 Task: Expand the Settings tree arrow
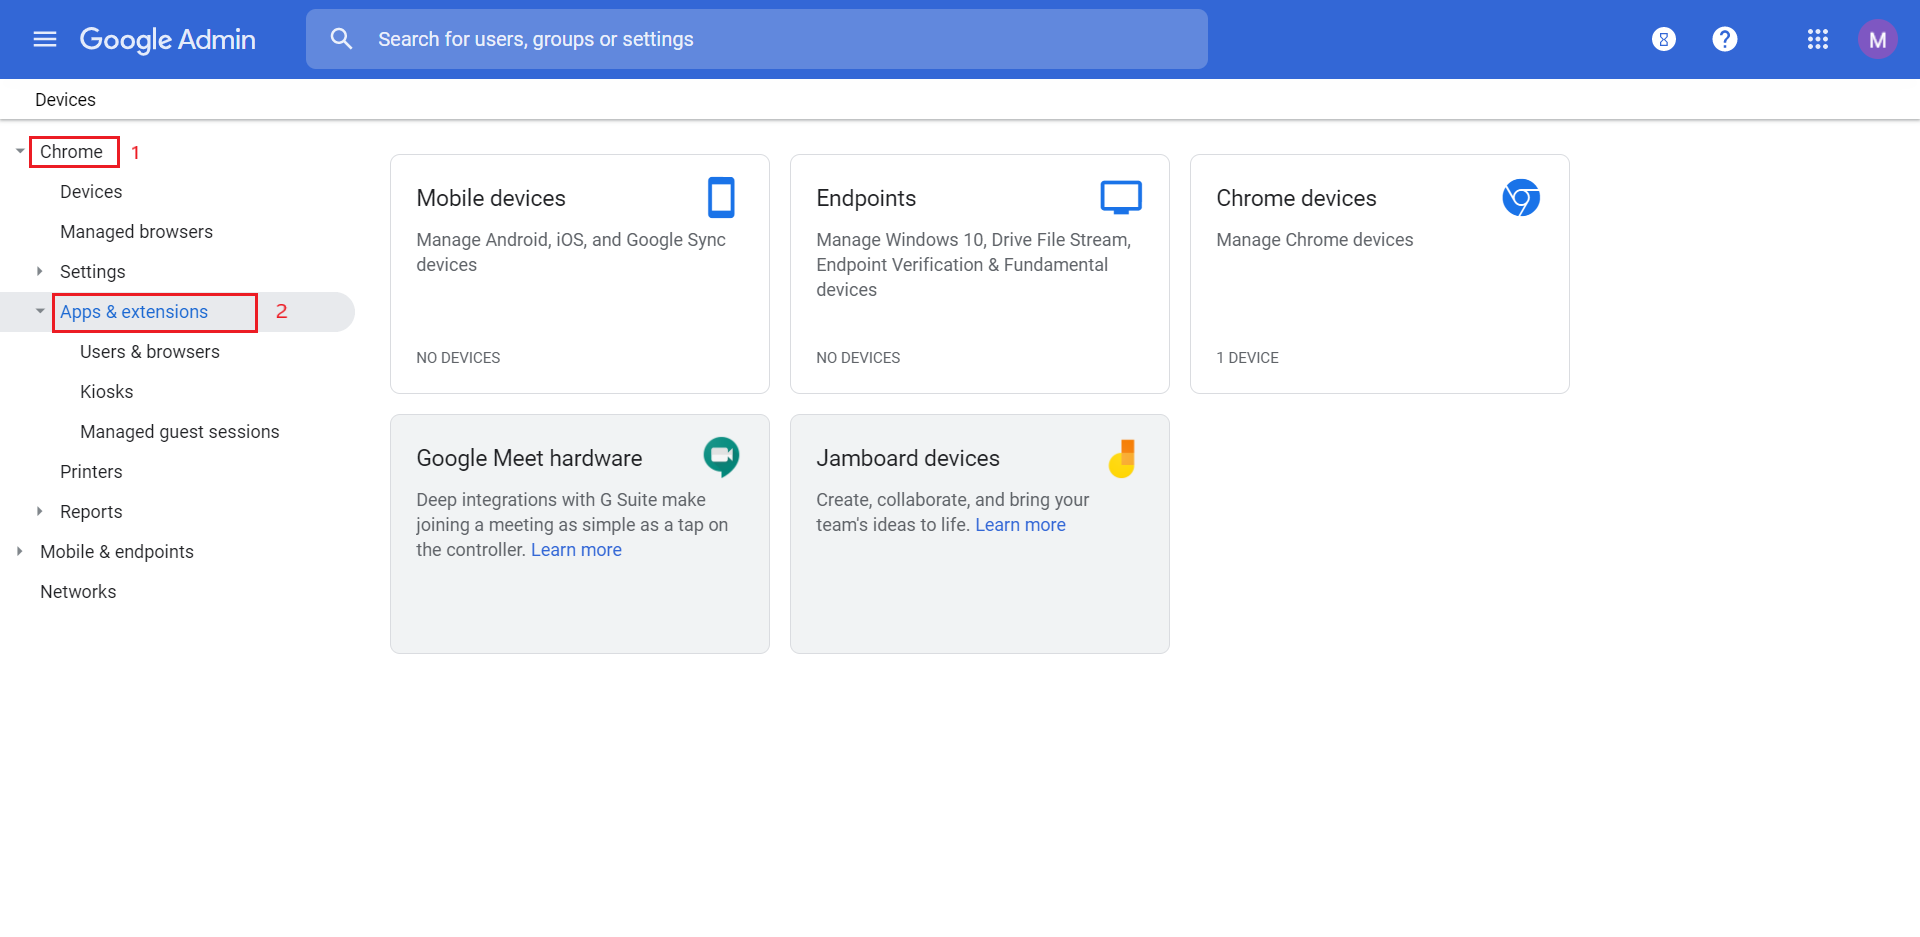point(40,271)
